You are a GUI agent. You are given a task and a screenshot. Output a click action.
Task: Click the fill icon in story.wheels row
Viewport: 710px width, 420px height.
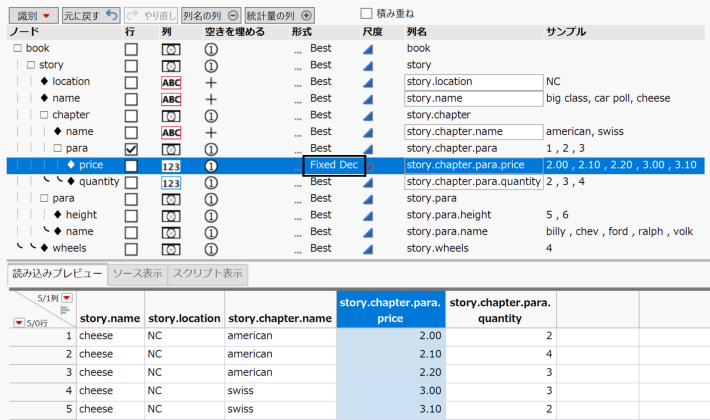[211, 248]
